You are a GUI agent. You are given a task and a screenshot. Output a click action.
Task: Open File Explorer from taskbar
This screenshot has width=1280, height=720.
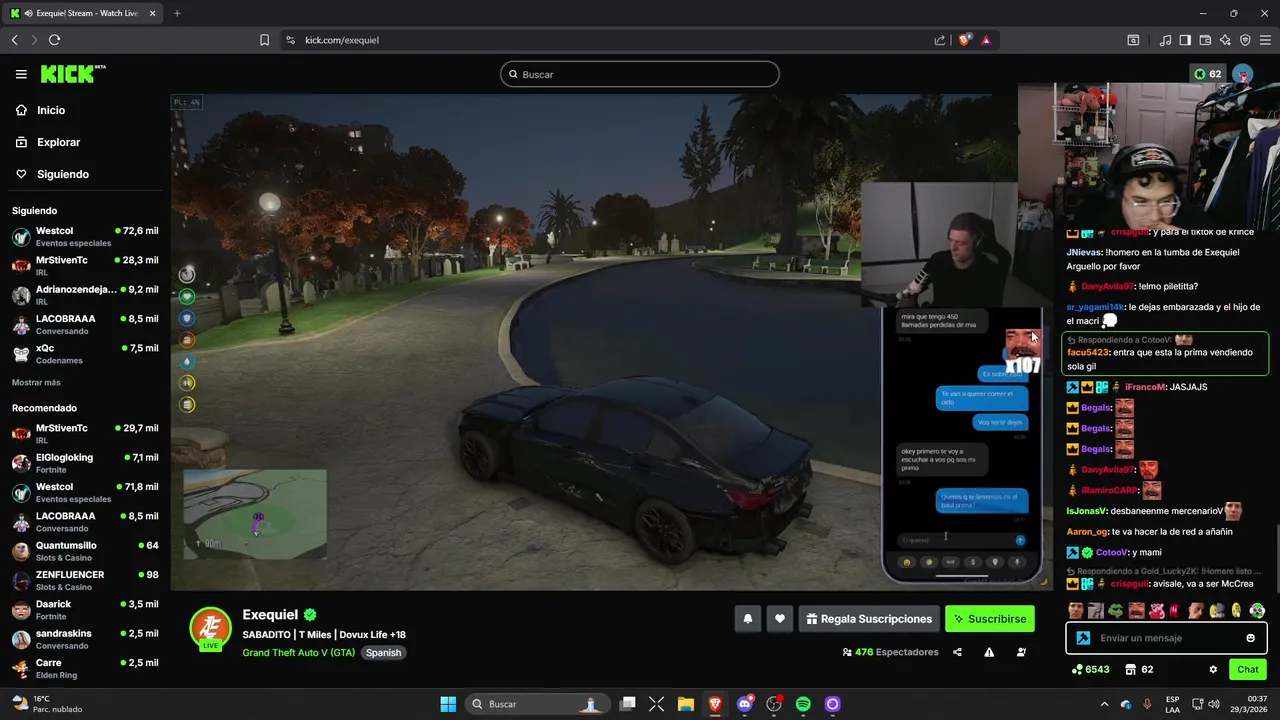click(686, 704)
